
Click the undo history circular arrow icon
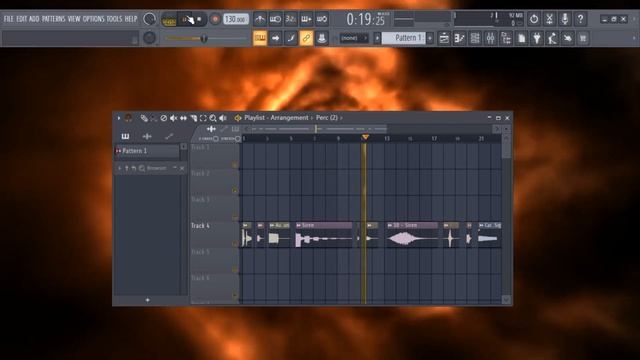pos(534,19)
